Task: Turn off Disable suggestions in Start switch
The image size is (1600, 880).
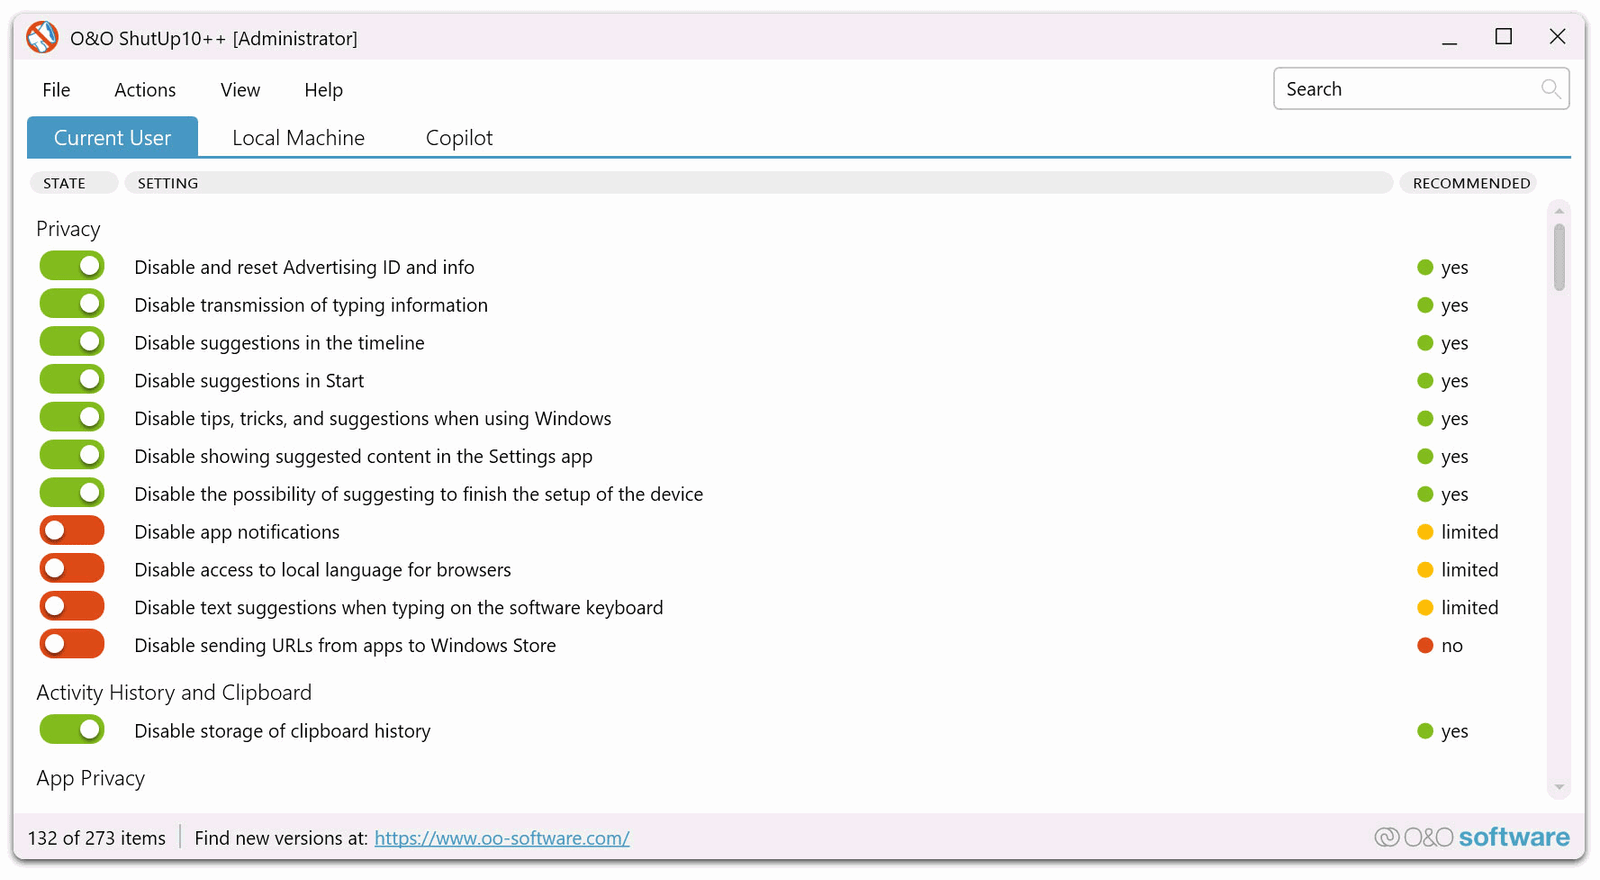Action: tap(72, 381)
